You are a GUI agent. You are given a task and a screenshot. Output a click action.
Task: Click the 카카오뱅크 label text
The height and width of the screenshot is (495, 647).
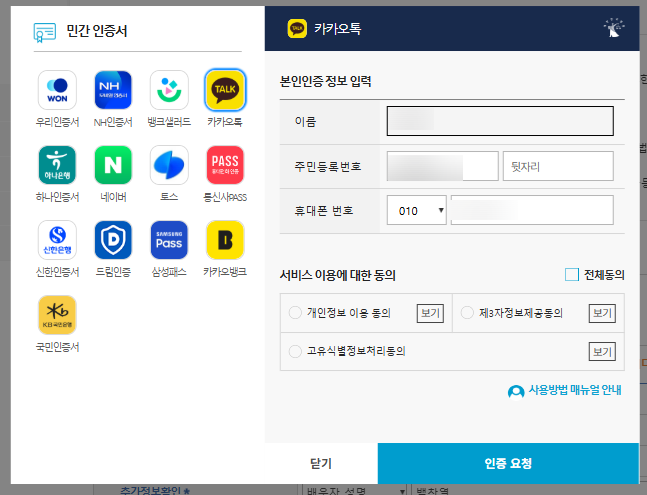point(225,272)
